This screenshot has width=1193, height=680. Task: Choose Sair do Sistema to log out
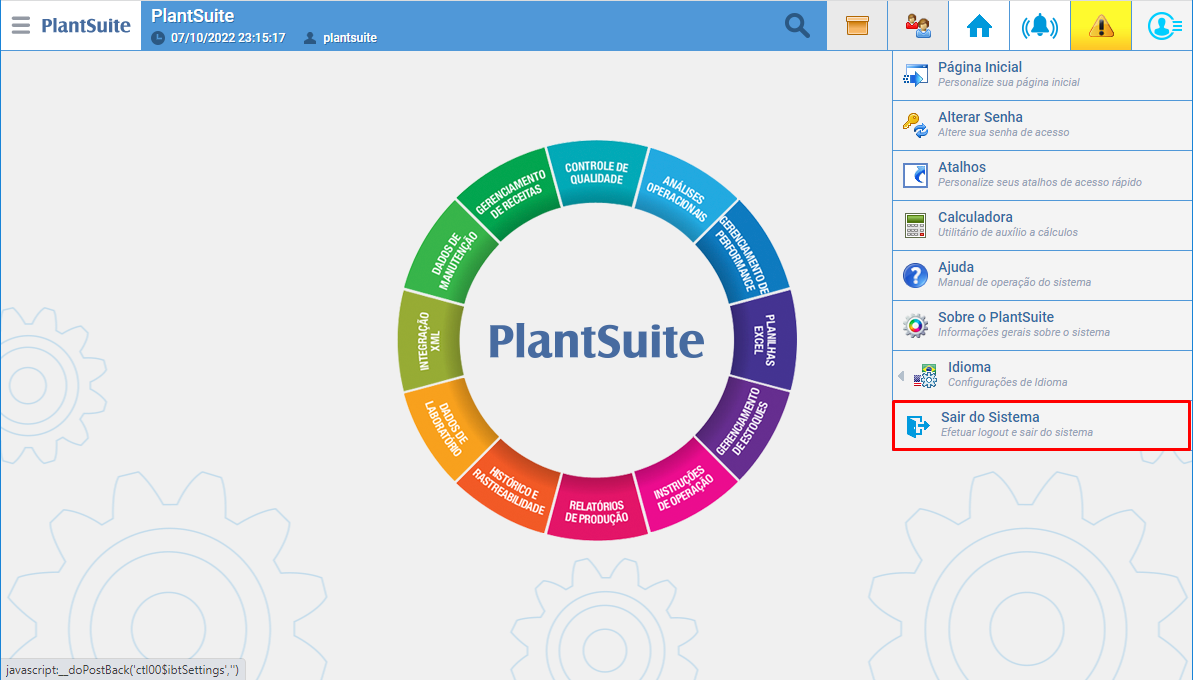[x=1042, y=425]
